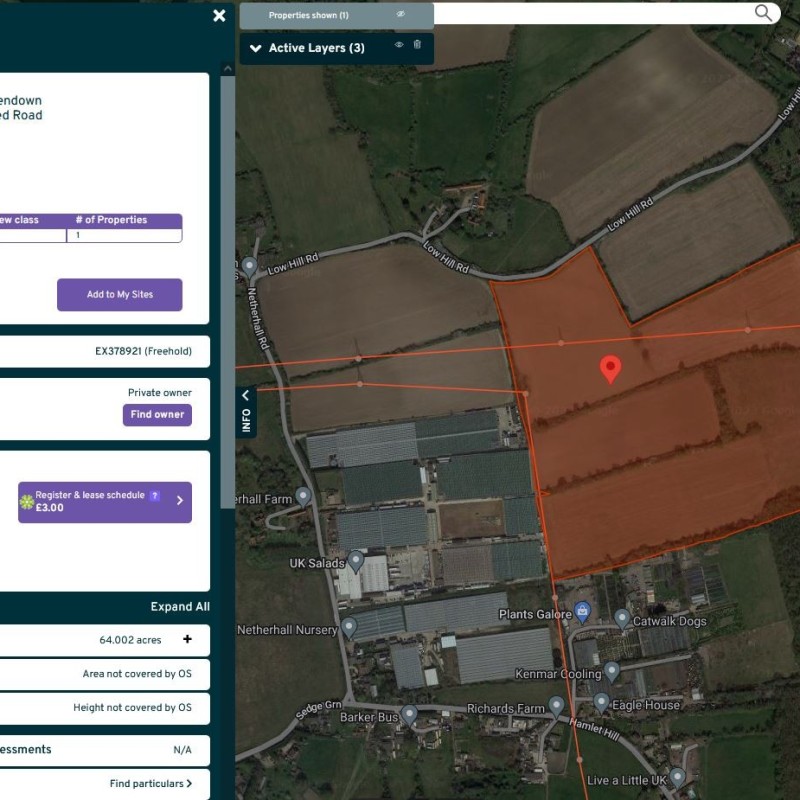The image size is (800, 800).
Task: Collapse the Active Layers panel chevron
Action: pos(254,48)
